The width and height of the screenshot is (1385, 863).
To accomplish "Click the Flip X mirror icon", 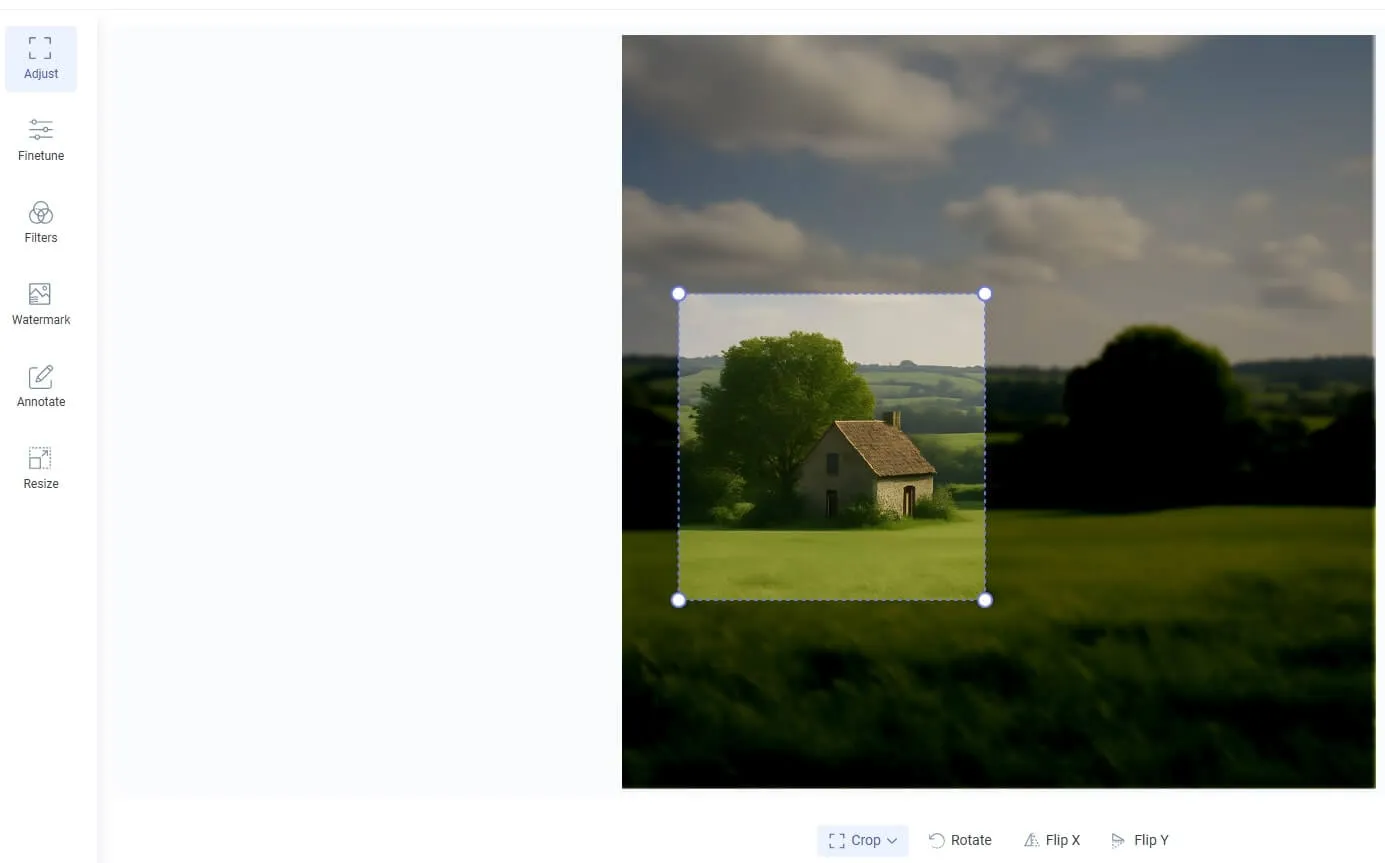I will [1031, 840].
